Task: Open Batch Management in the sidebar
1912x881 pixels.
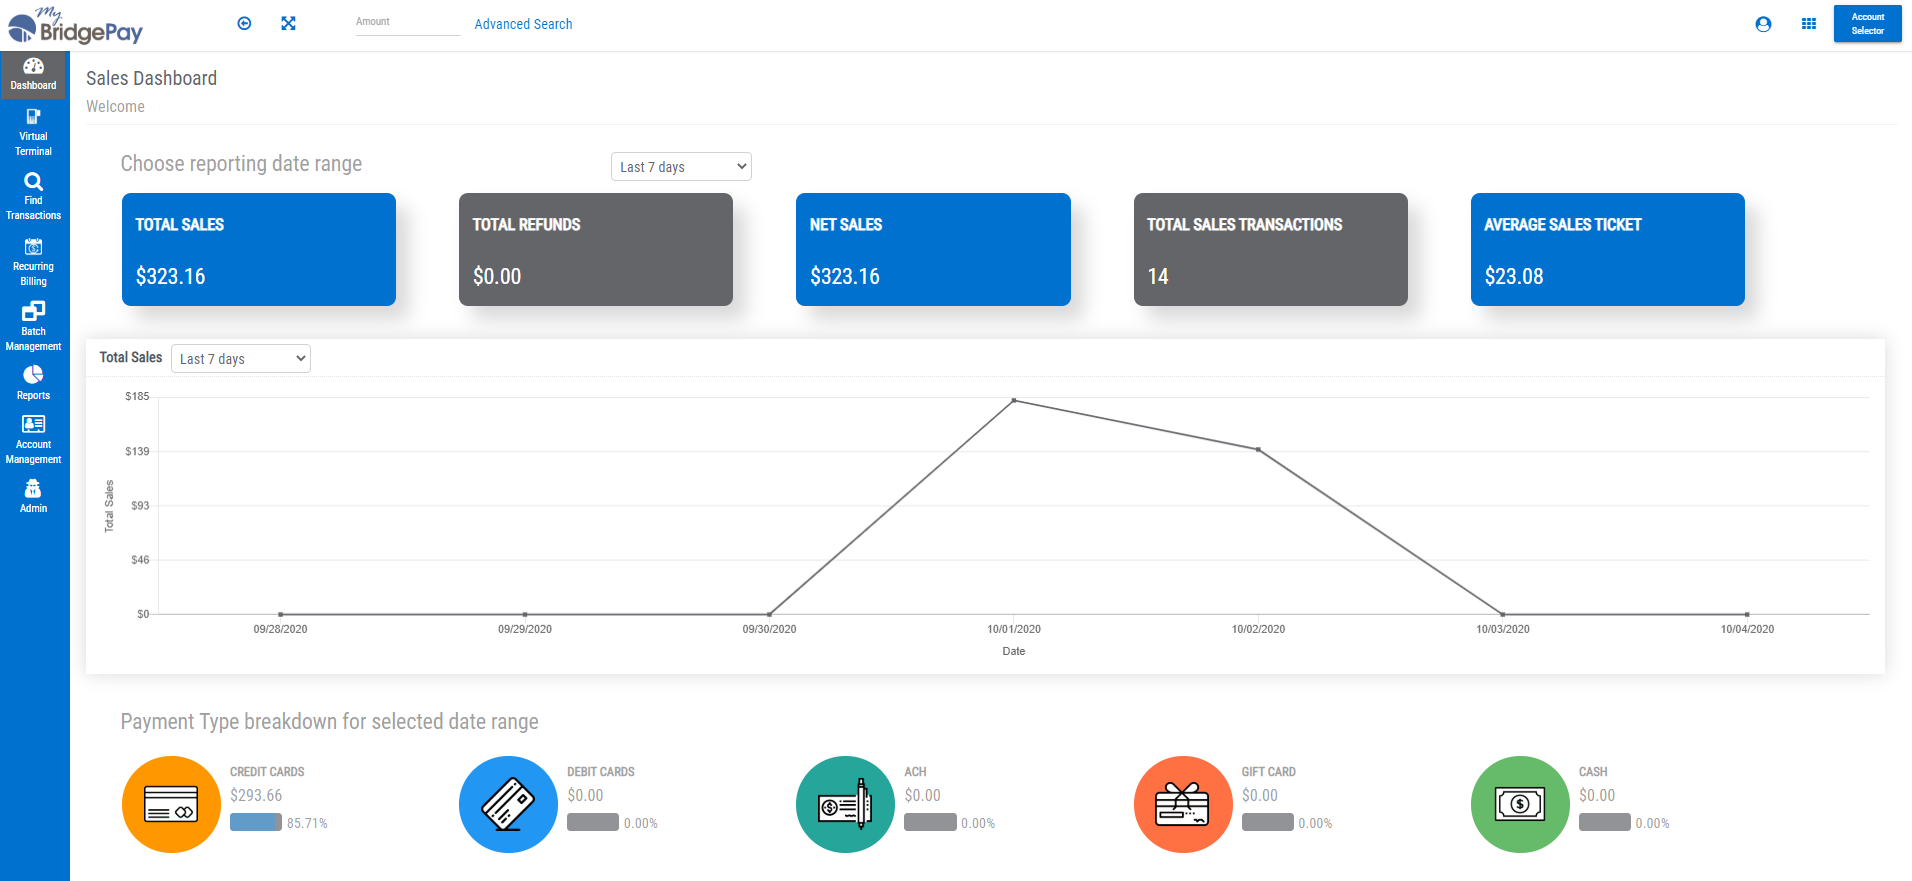Action: (34, 327)
